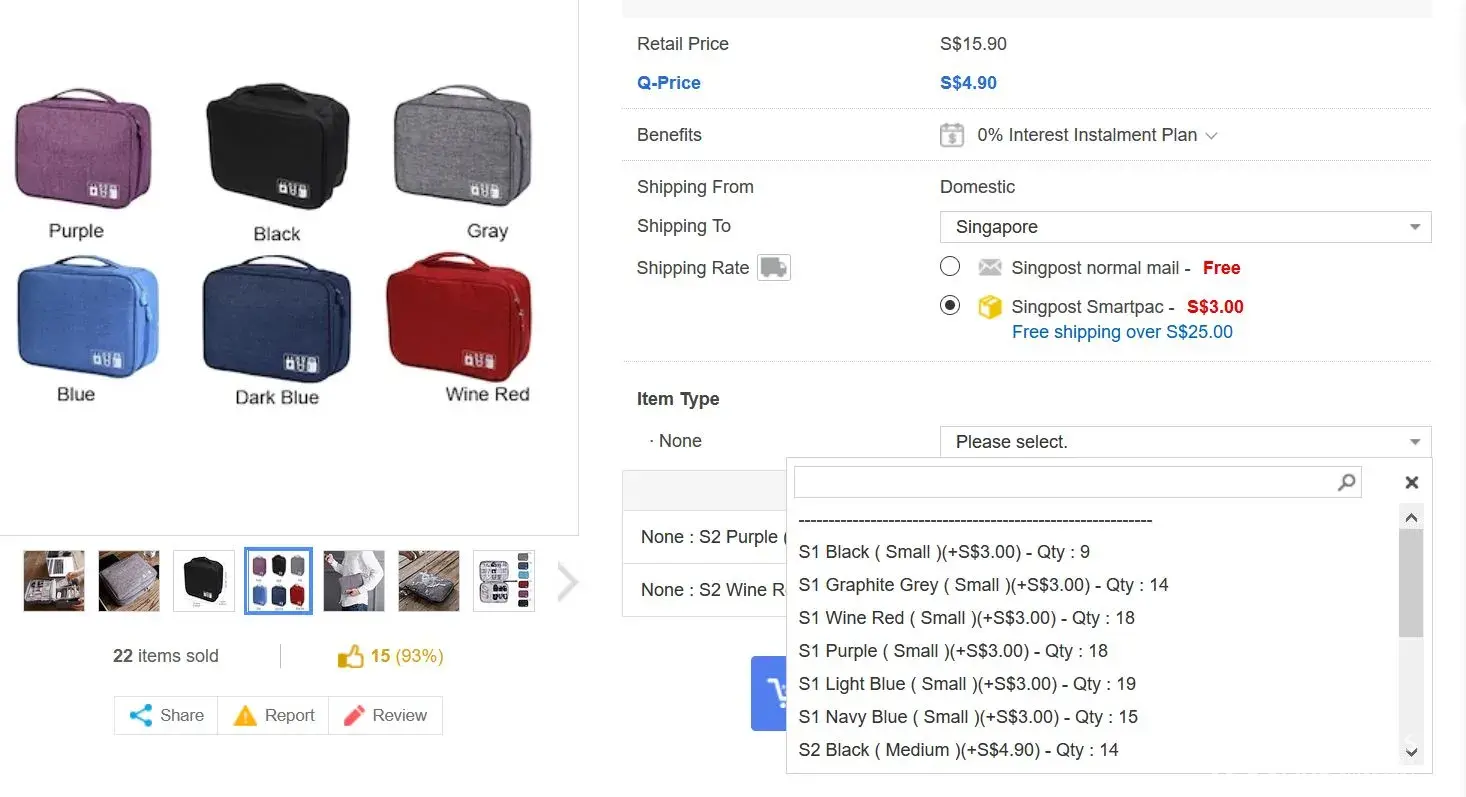Screen dimensions: 1466x797
Task: Select Singpost normal mail shipping option
Action: (x=950, y=267)
